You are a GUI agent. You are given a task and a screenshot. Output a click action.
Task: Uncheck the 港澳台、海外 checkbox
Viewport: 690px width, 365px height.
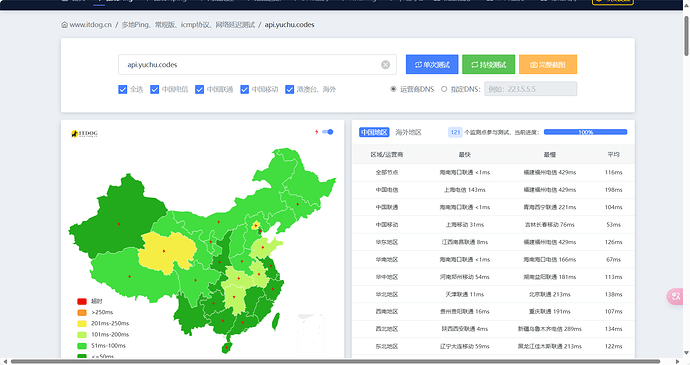click(290, 89)
